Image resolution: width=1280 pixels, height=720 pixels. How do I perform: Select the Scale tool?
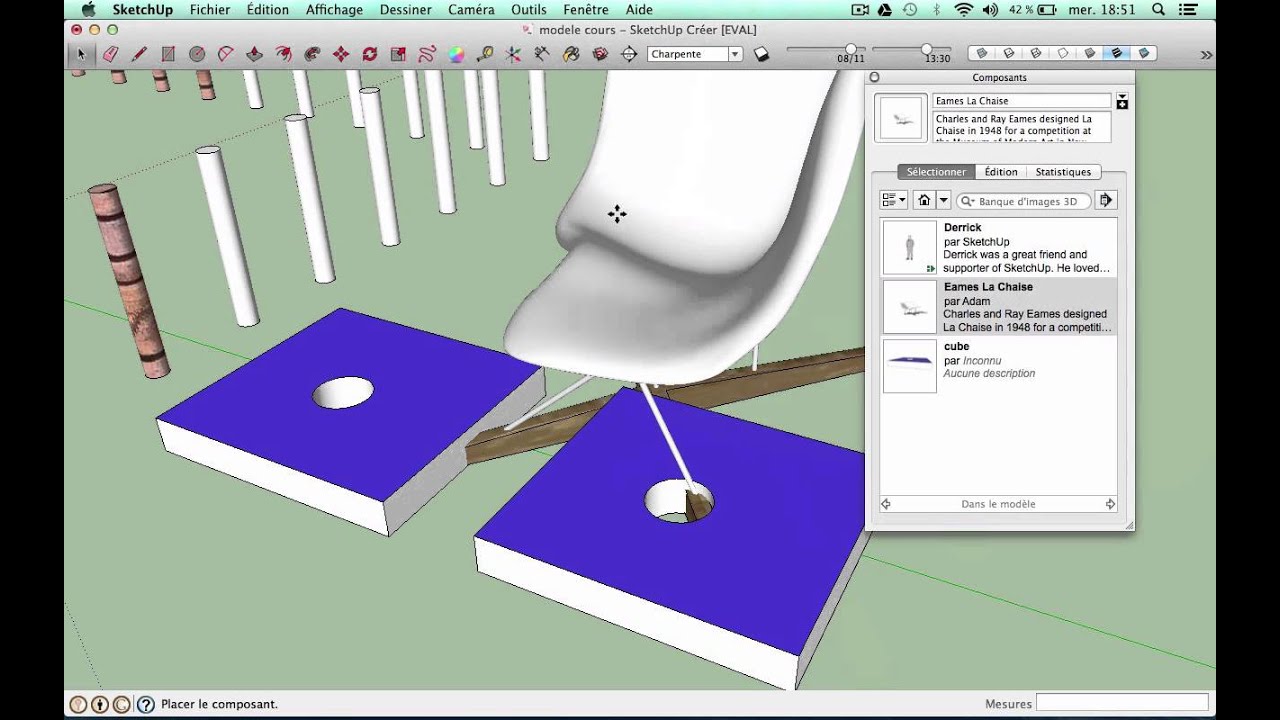pos(399,54)
